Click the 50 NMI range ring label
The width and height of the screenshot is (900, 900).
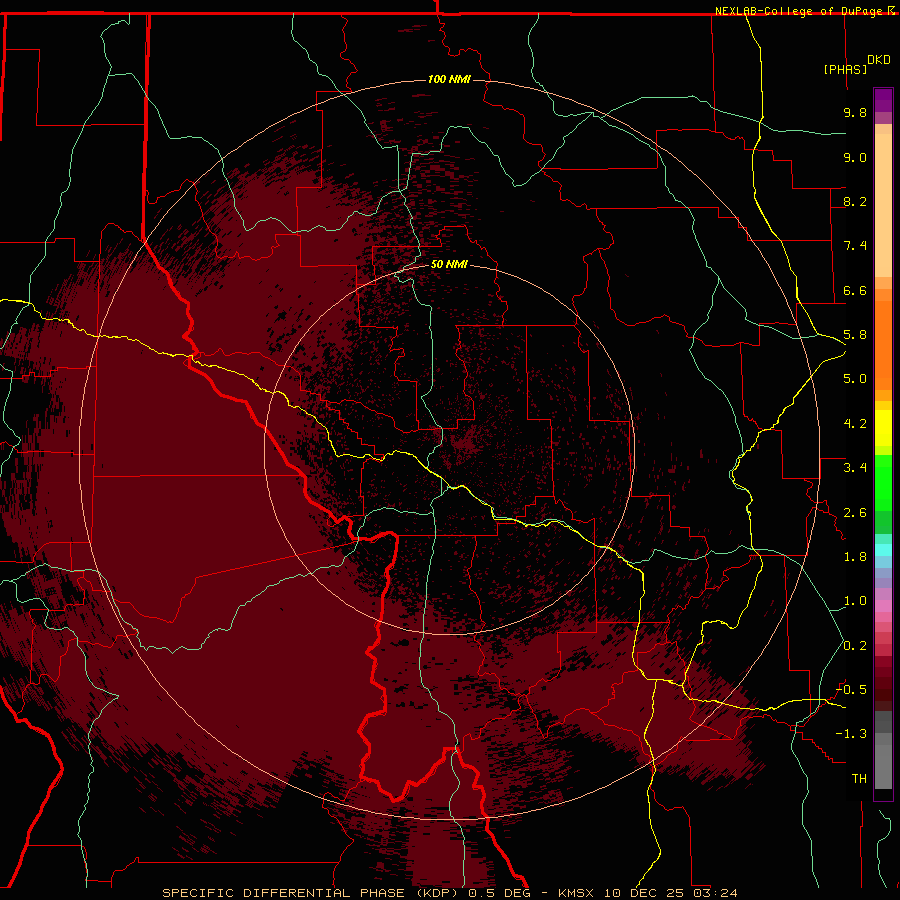tap(449, 264)
